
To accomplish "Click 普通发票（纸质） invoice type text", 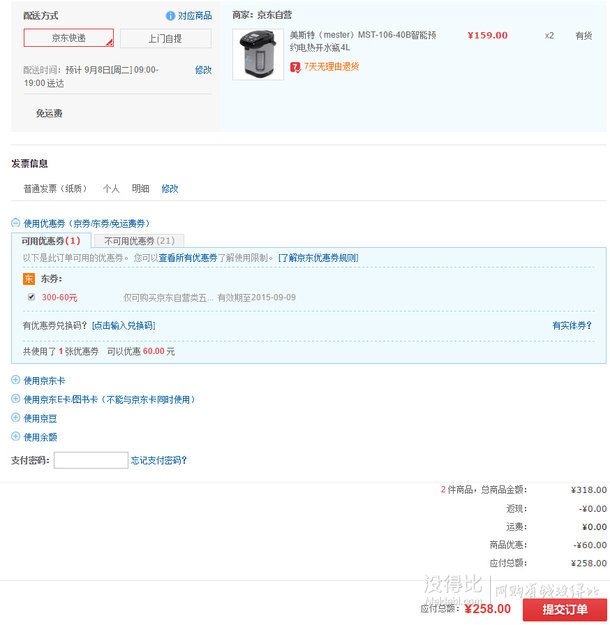I will click(x=55, y=189).
